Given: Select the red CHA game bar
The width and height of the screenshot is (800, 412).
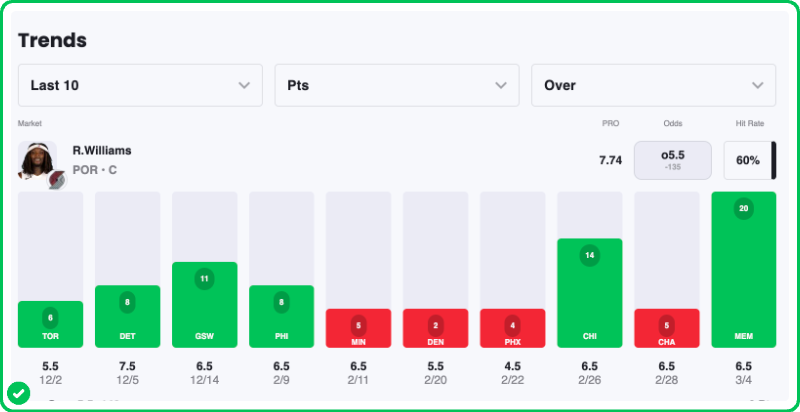Looking at the screenshot, I should tap(666, 328).
